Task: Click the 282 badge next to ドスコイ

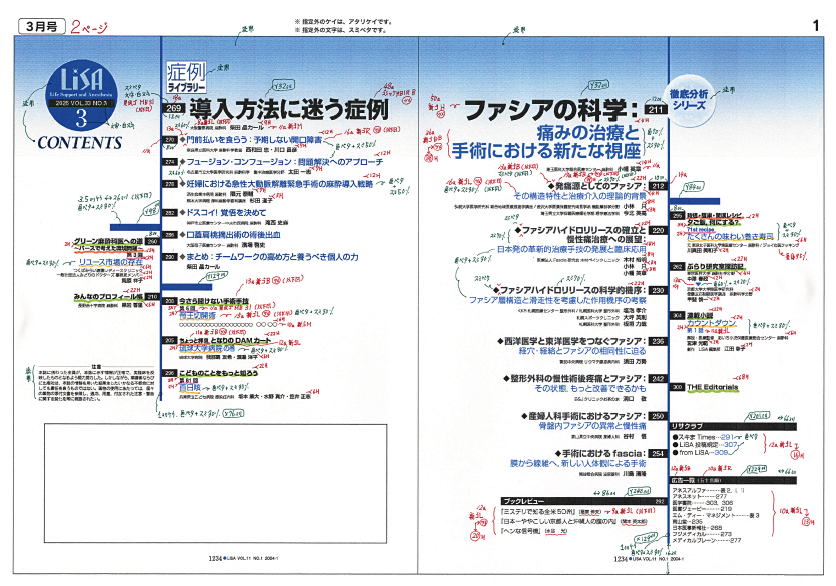Action: click(170, 214)
